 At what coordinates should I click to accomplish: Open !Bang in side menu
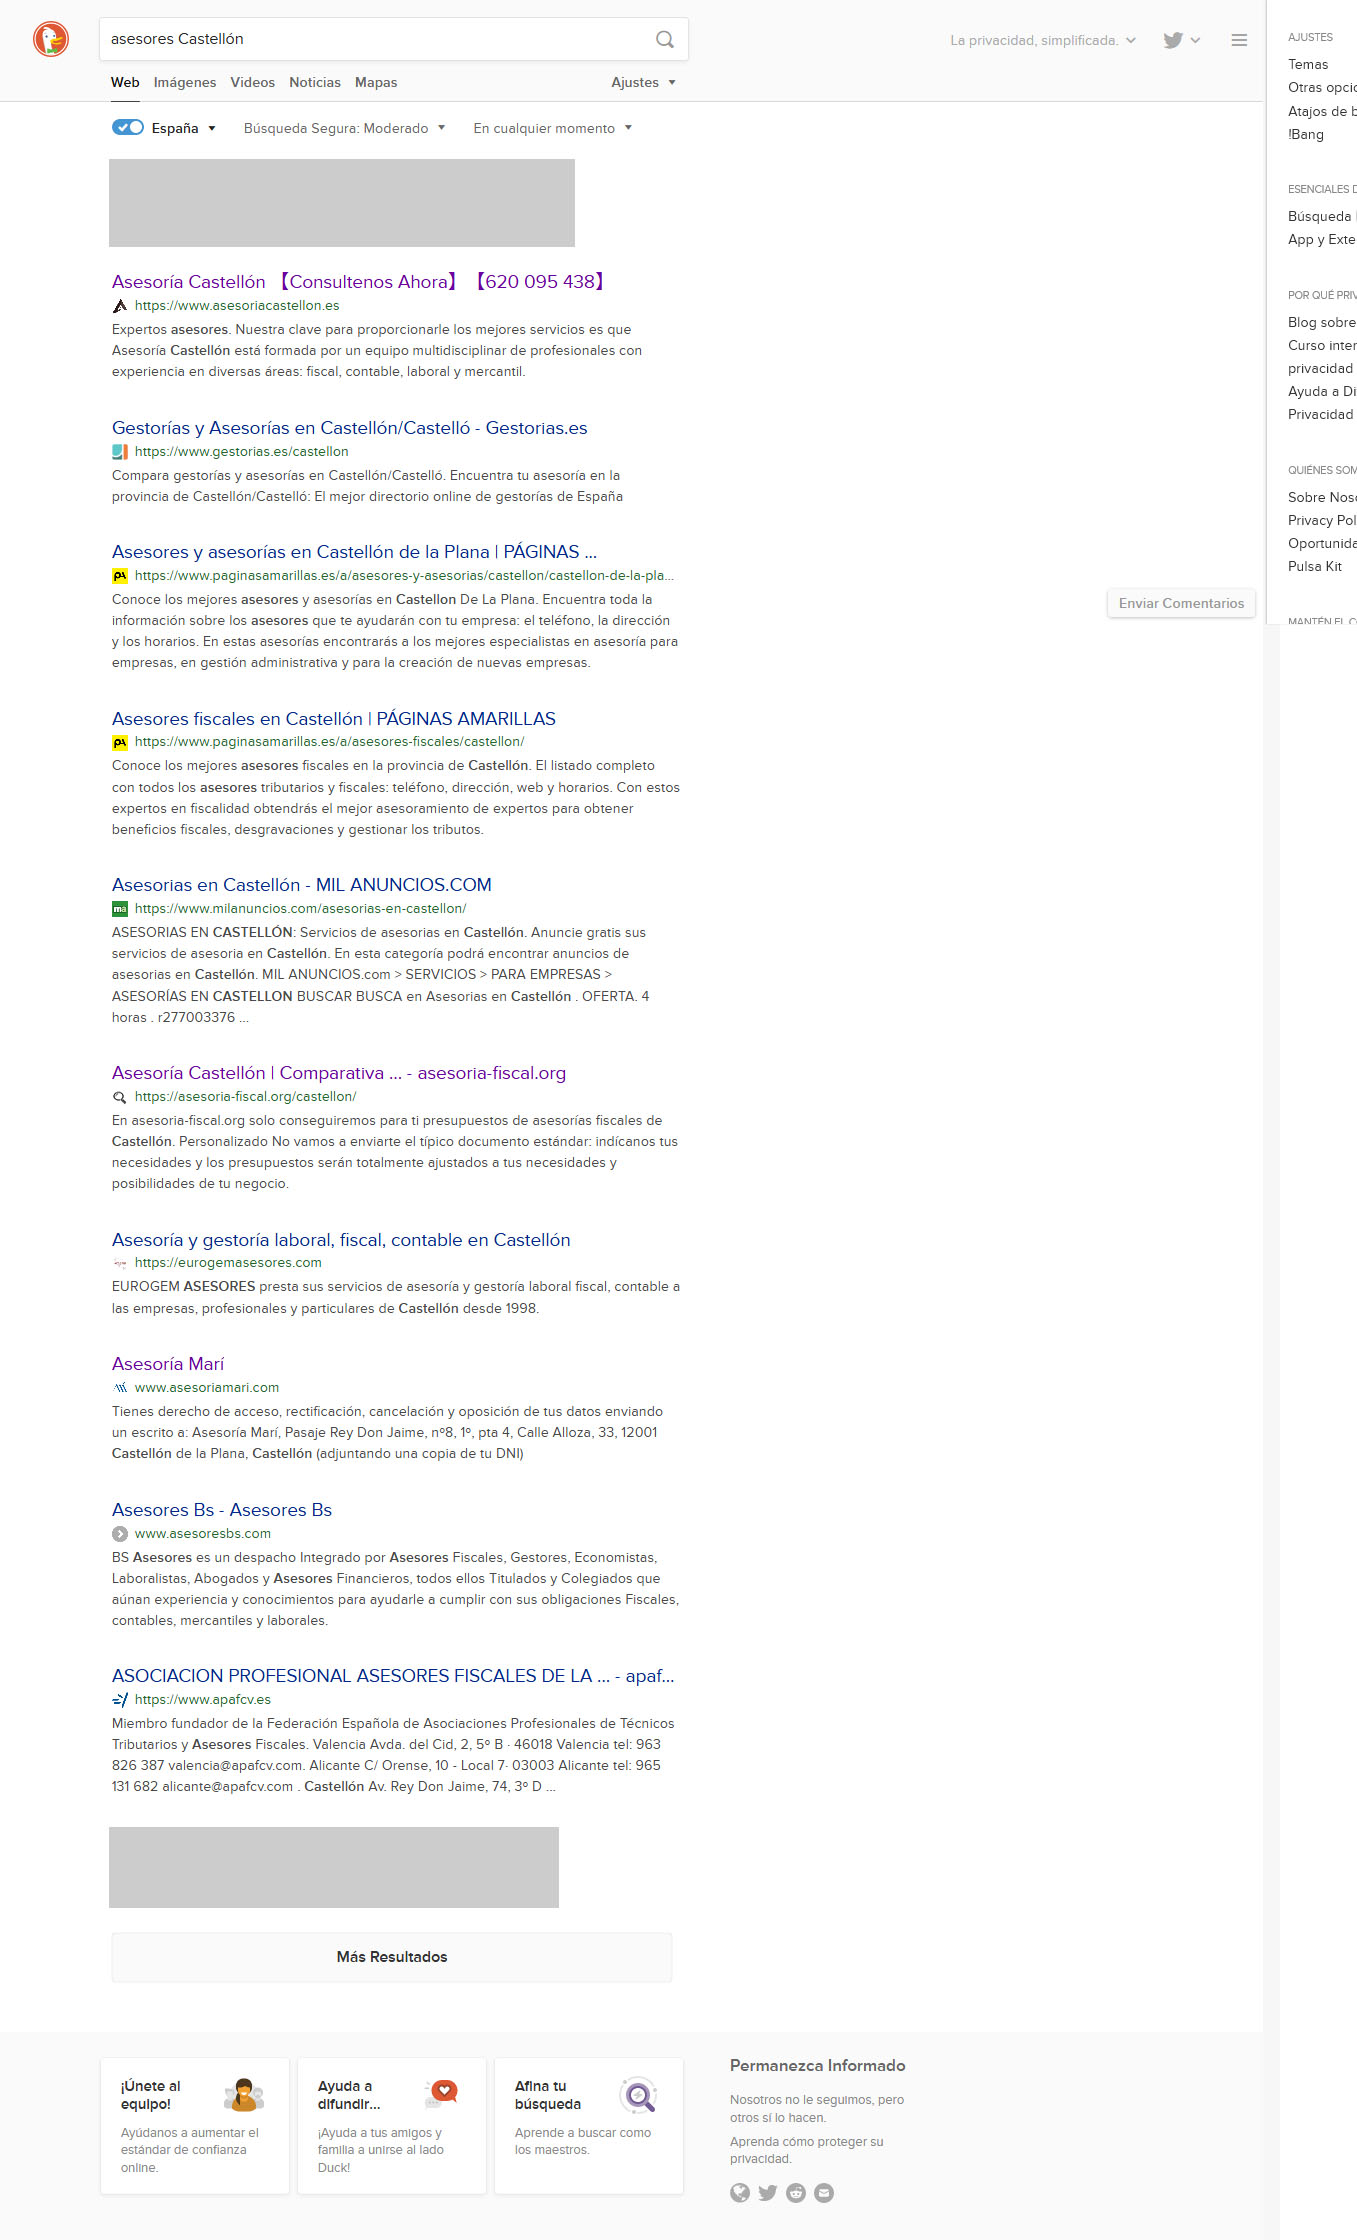pyautogui.click(x=1306, y=134)
